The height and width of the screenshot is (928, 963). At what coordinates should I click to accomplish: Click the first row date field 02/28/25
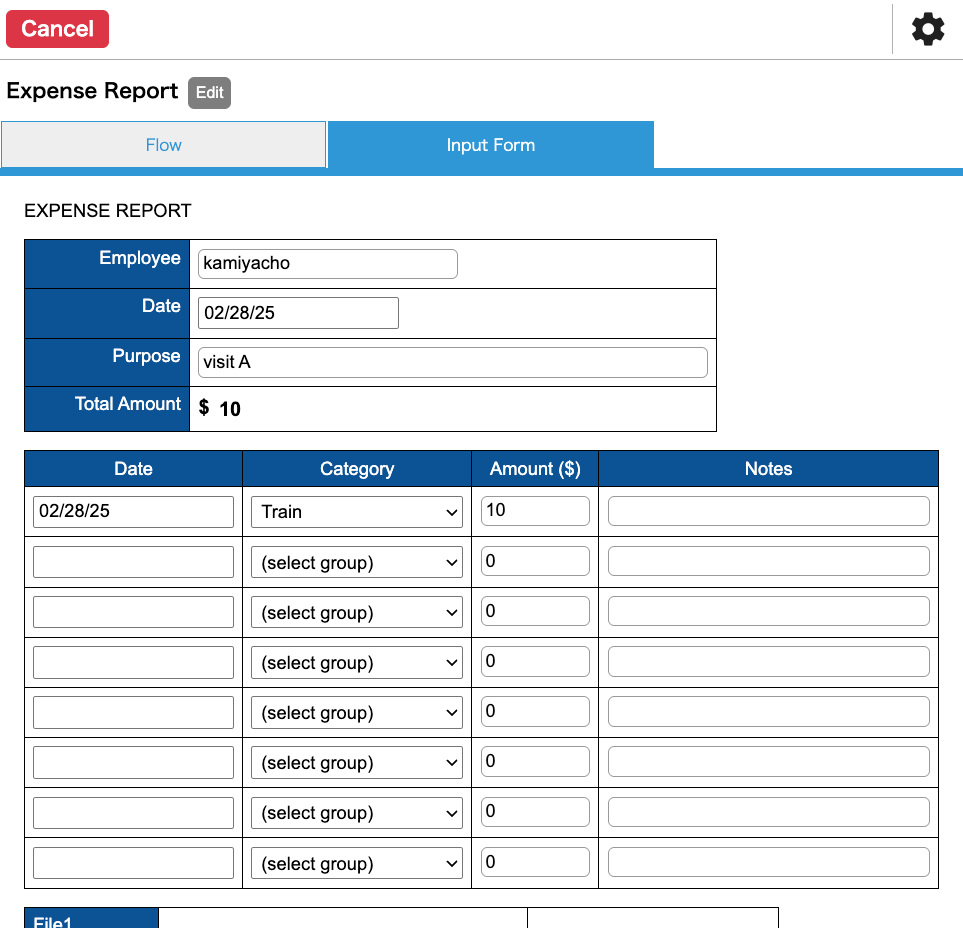133,512
